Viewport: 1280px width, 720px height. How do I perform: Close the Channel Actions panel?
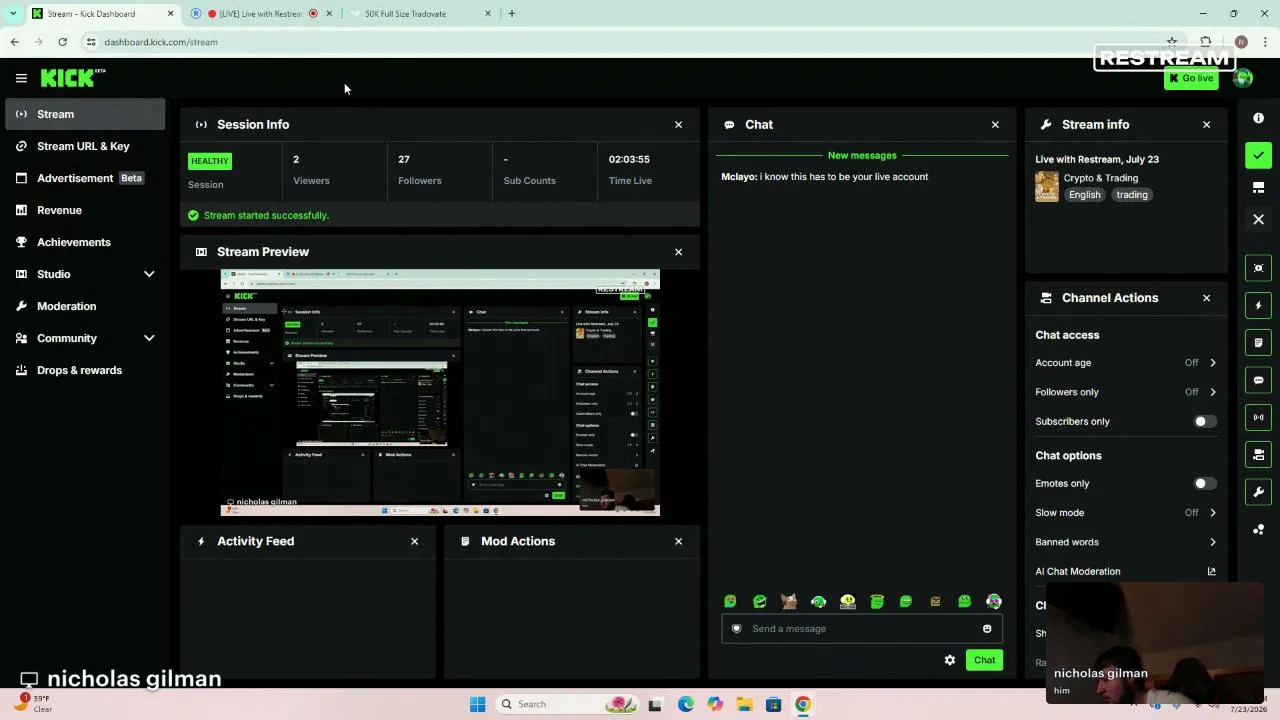[x=1206, y=298]
